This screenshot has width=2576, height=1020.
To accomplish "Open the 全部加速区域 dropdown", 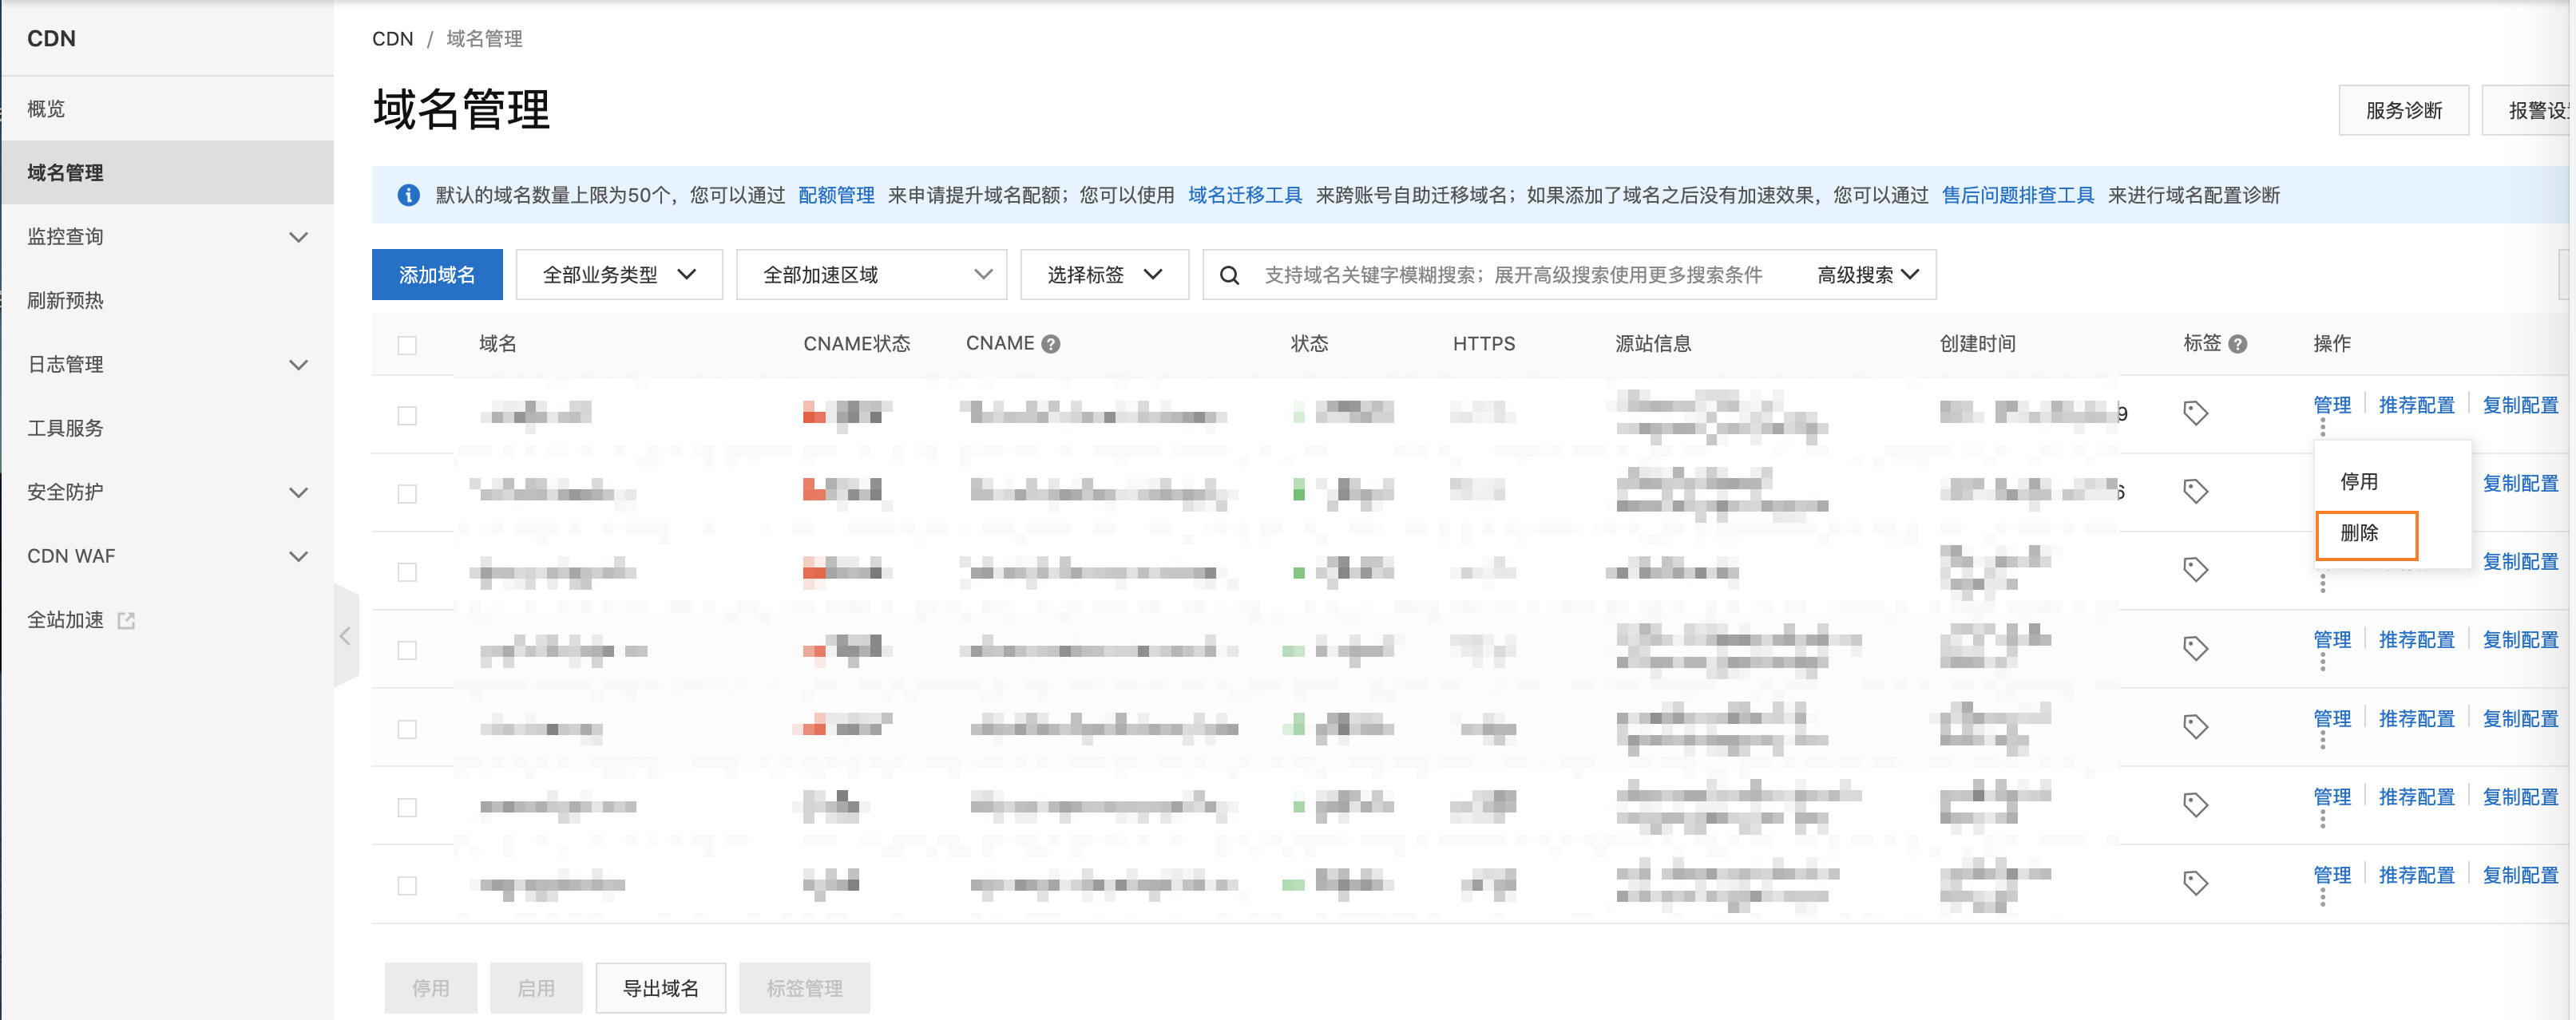I will 871,275.
